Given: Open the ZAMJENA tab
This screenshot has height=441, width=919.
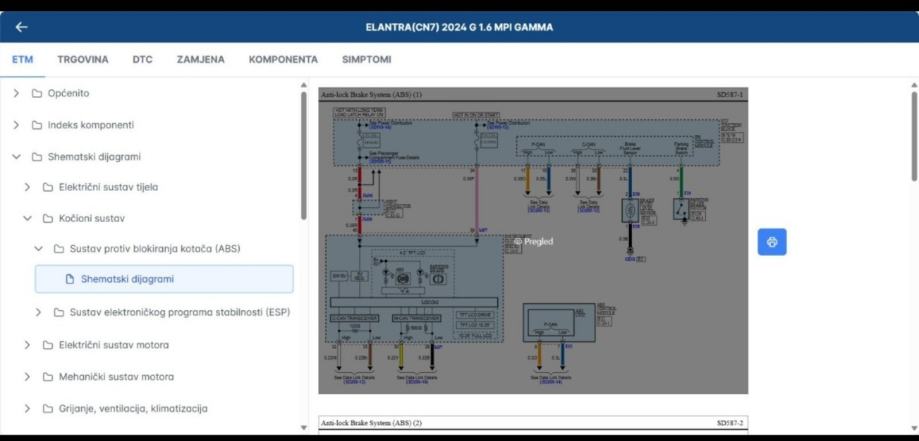Looking at the screenshot, I should 200,59.
